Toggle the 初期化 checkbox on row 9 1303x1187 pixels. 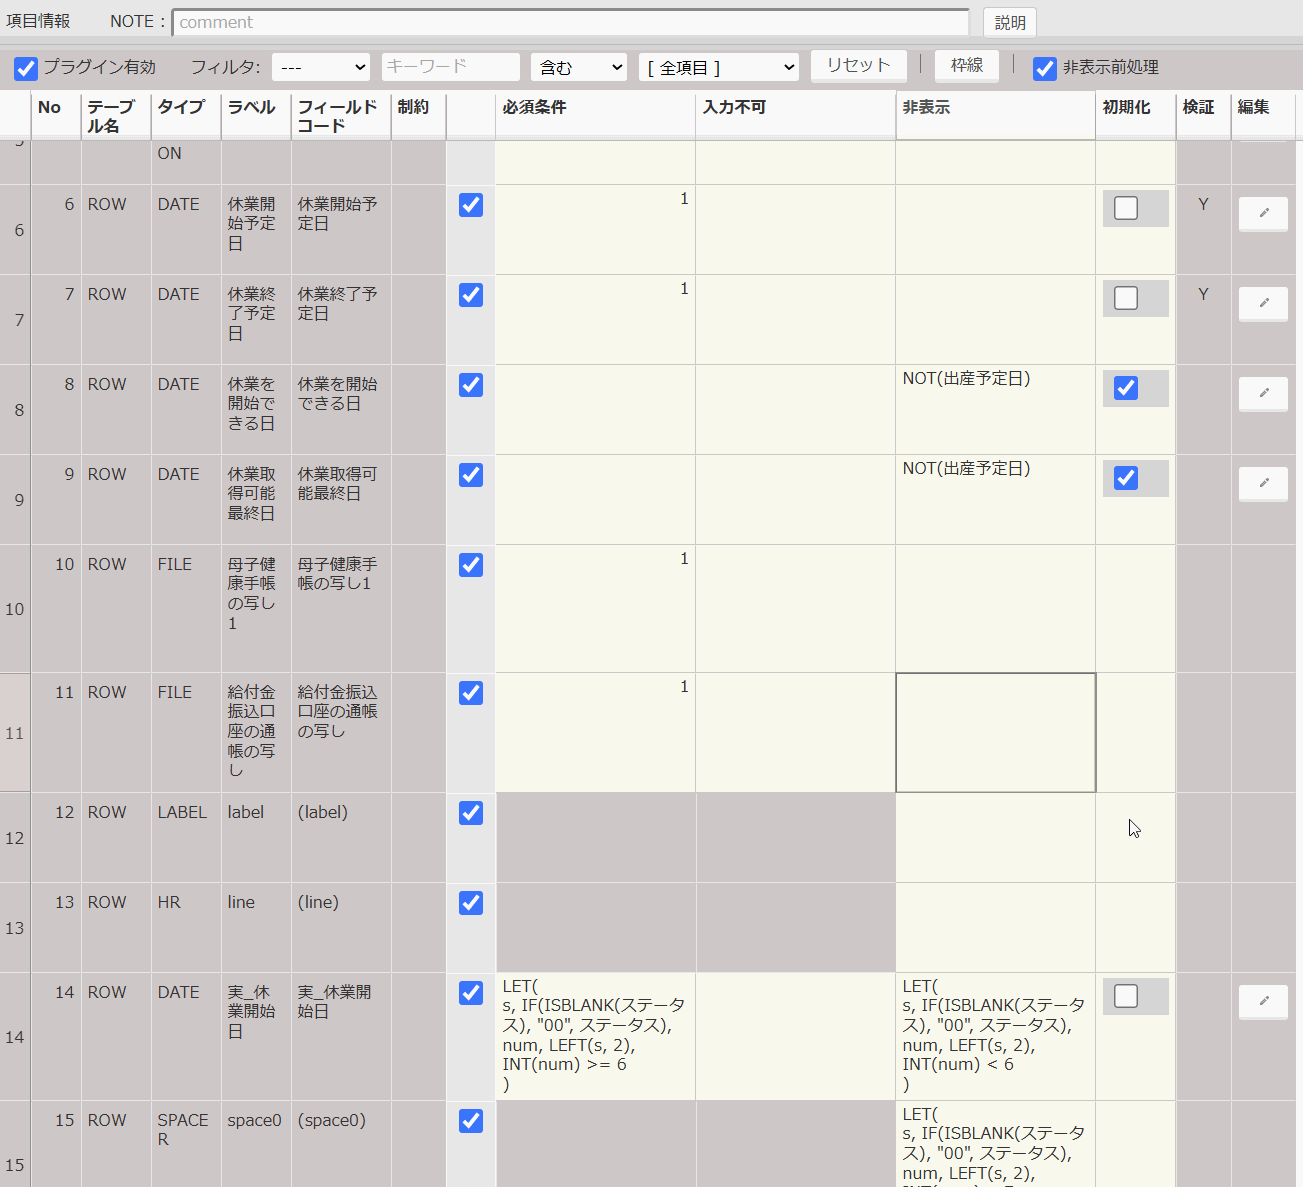click(x=1125, y=478)
